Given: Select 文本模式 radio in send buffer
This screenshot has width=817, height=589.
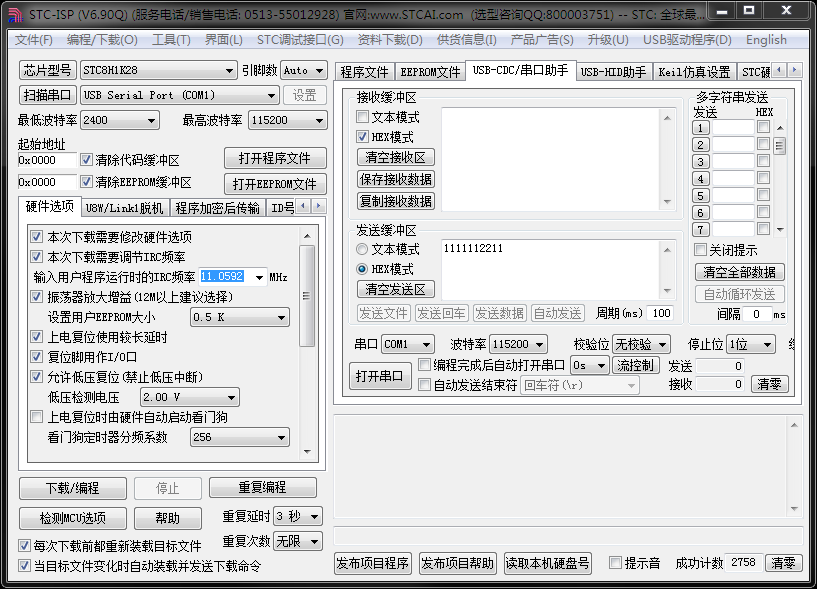Looking at the screenshot, I should (362, 249).
